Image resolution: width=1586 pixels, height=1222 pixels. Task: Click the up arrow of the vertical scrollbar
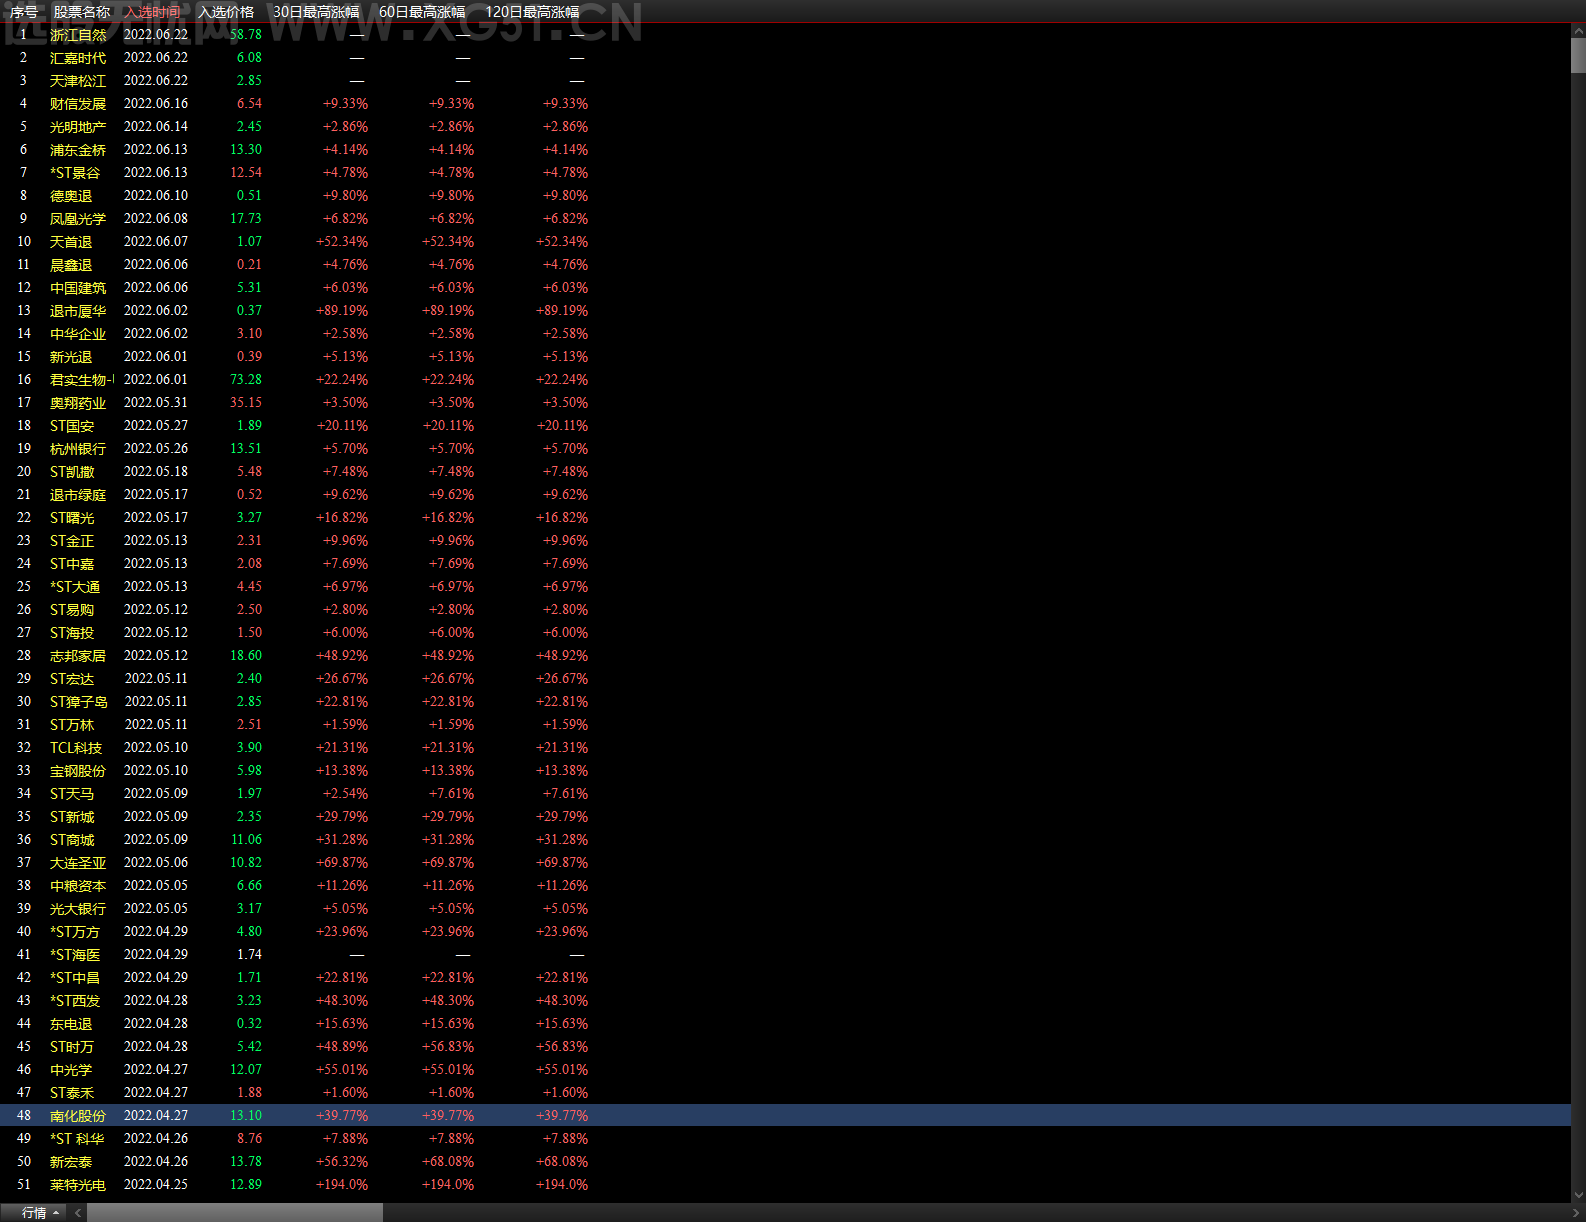tap(1578, 32)
